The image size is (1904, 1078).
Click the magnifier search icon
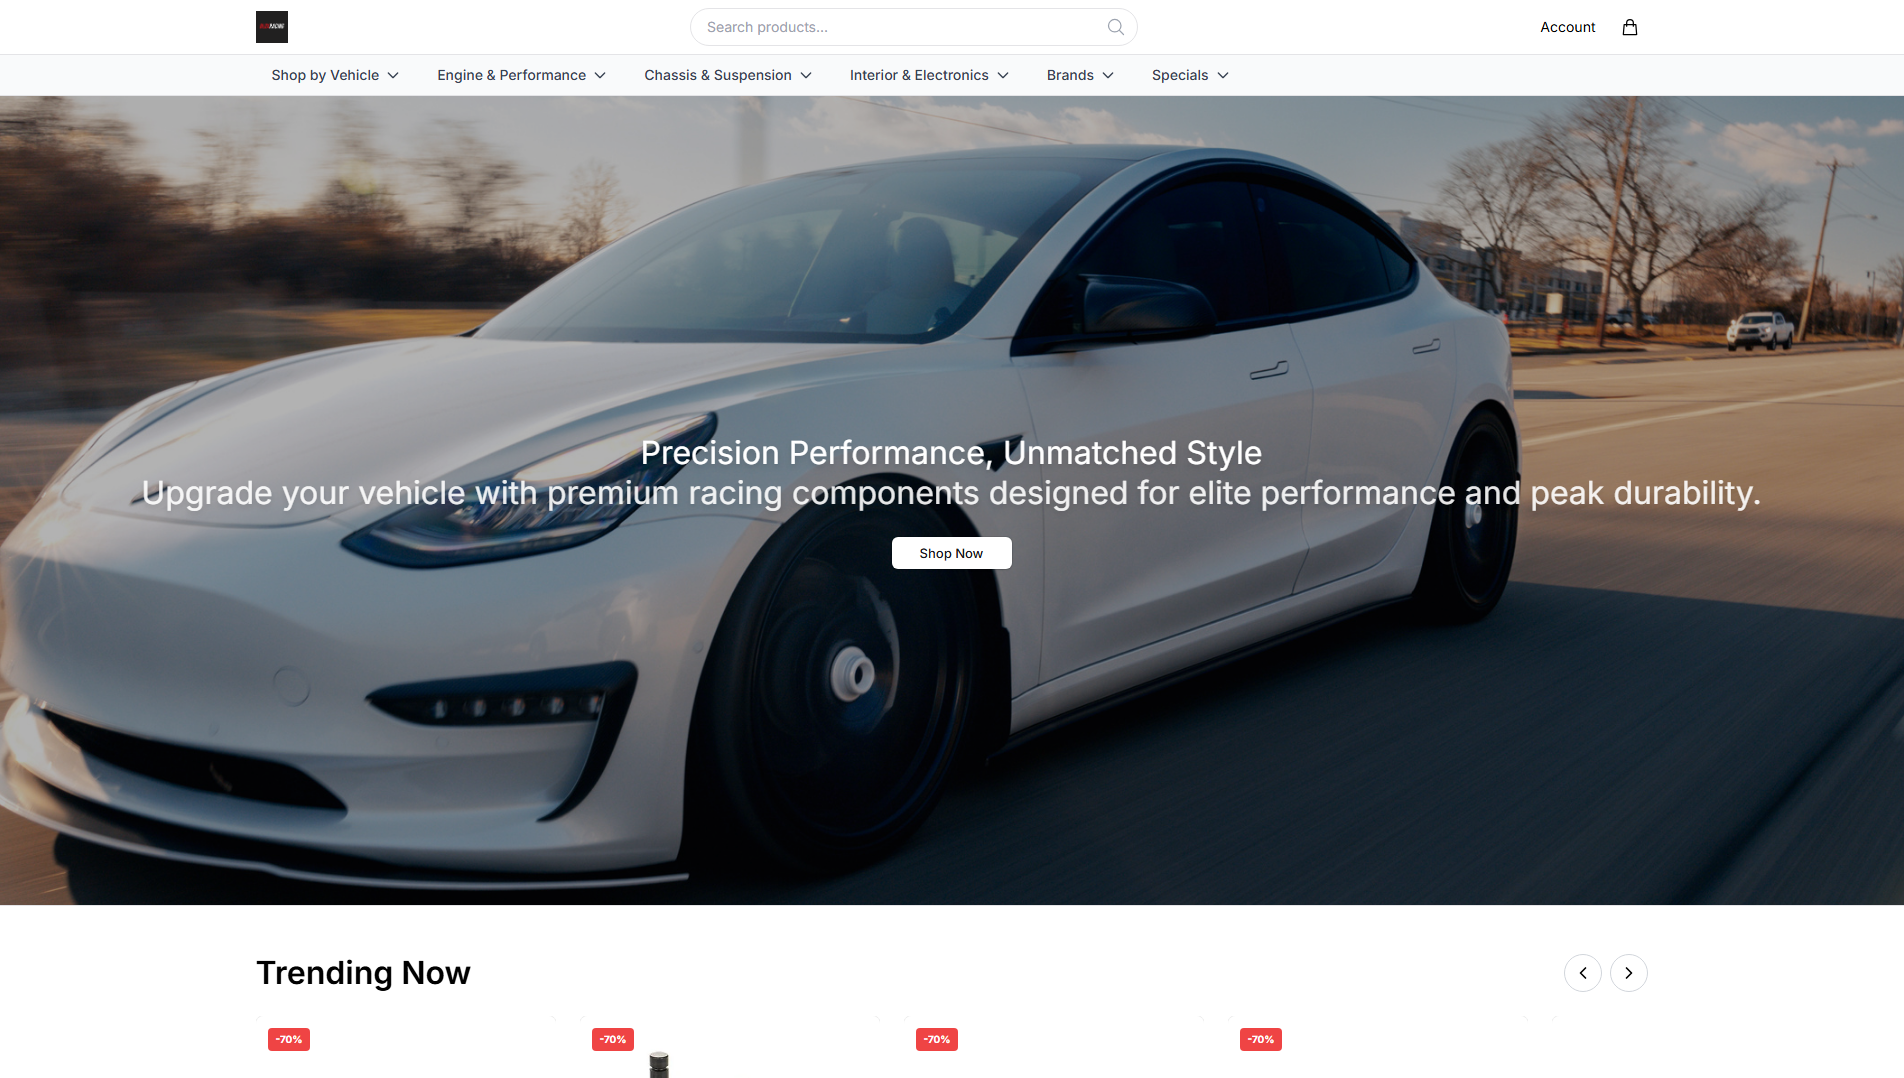click(x=1115, y=27)
